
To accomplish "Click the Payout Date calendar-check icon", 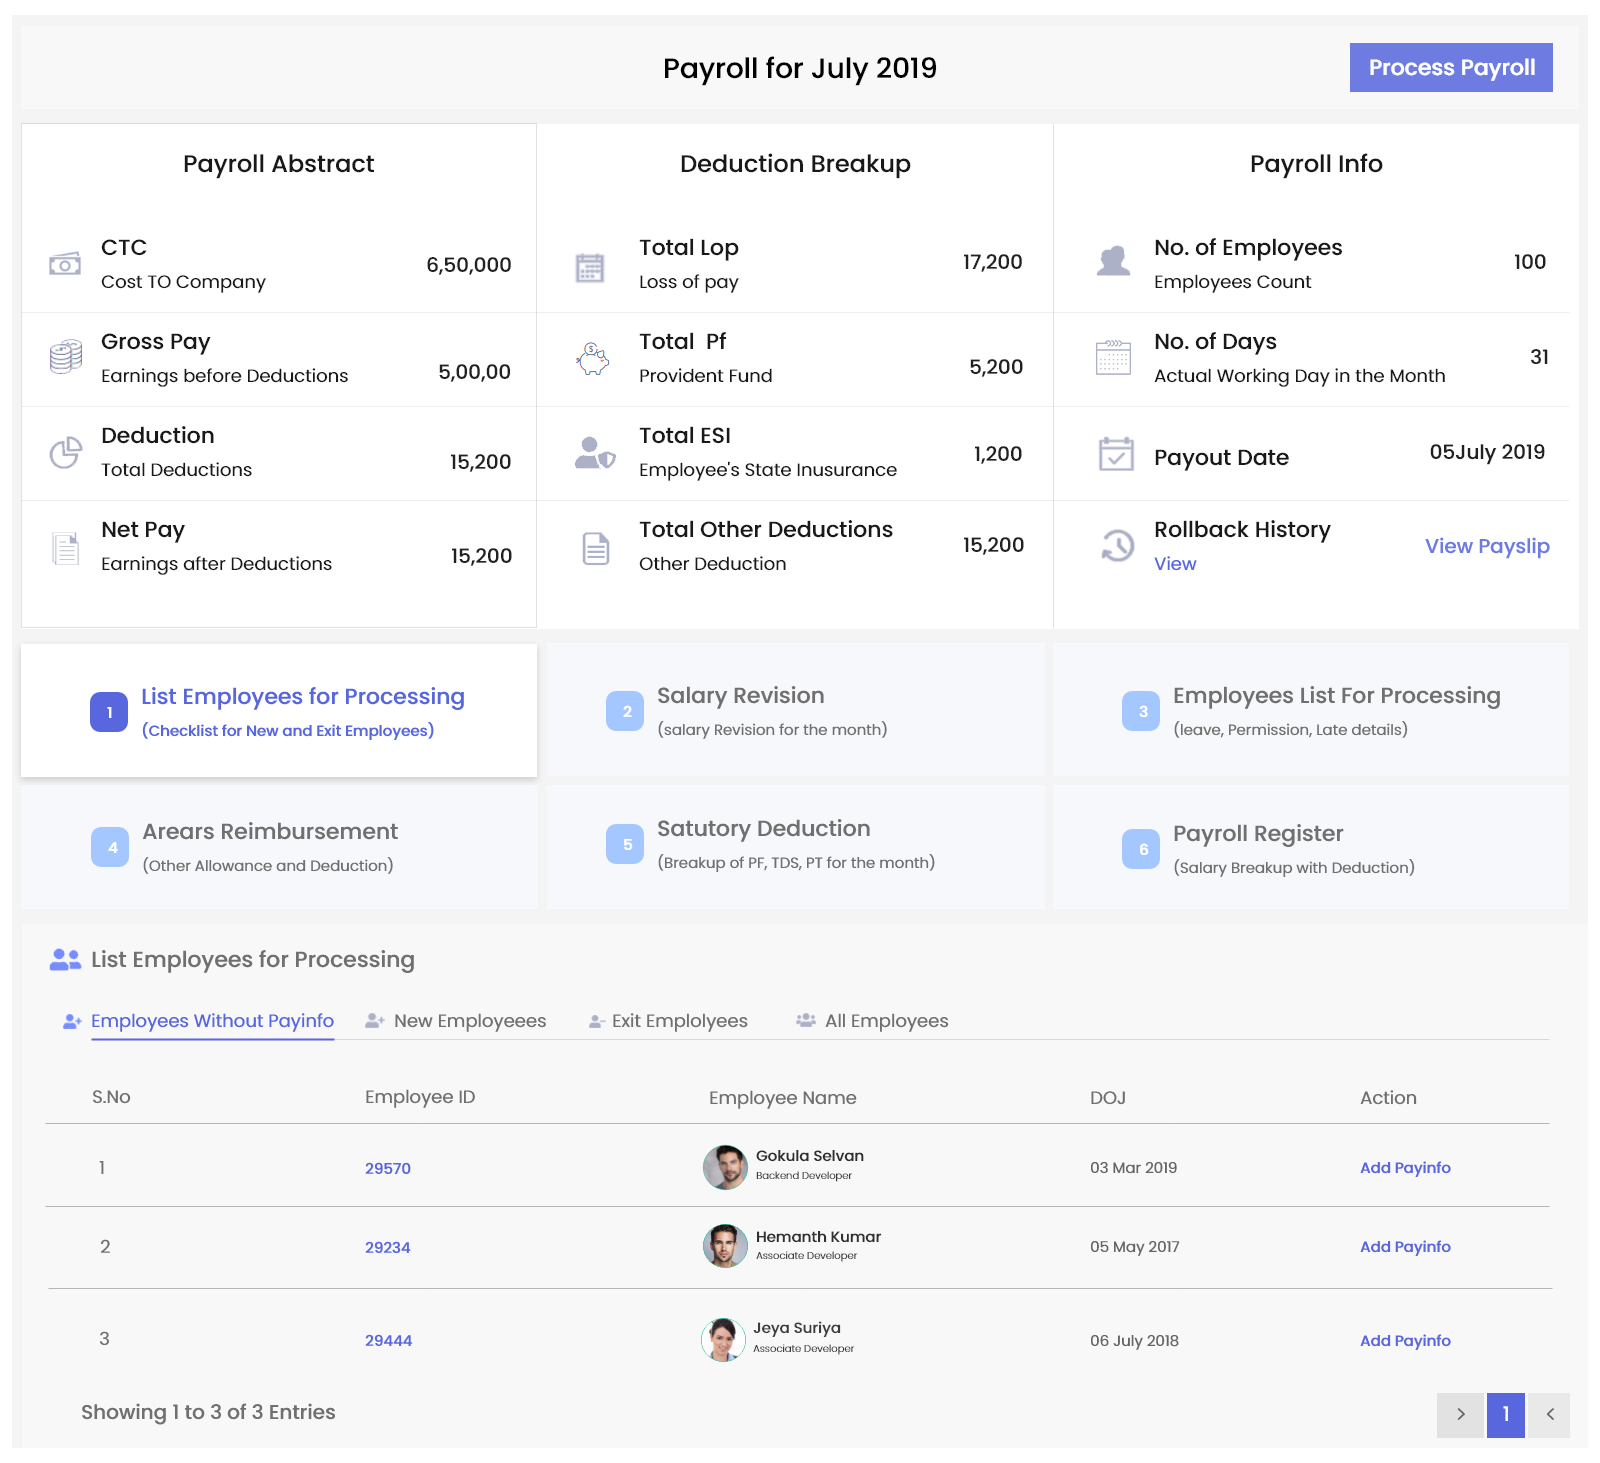I will [x=1116, y=454].
